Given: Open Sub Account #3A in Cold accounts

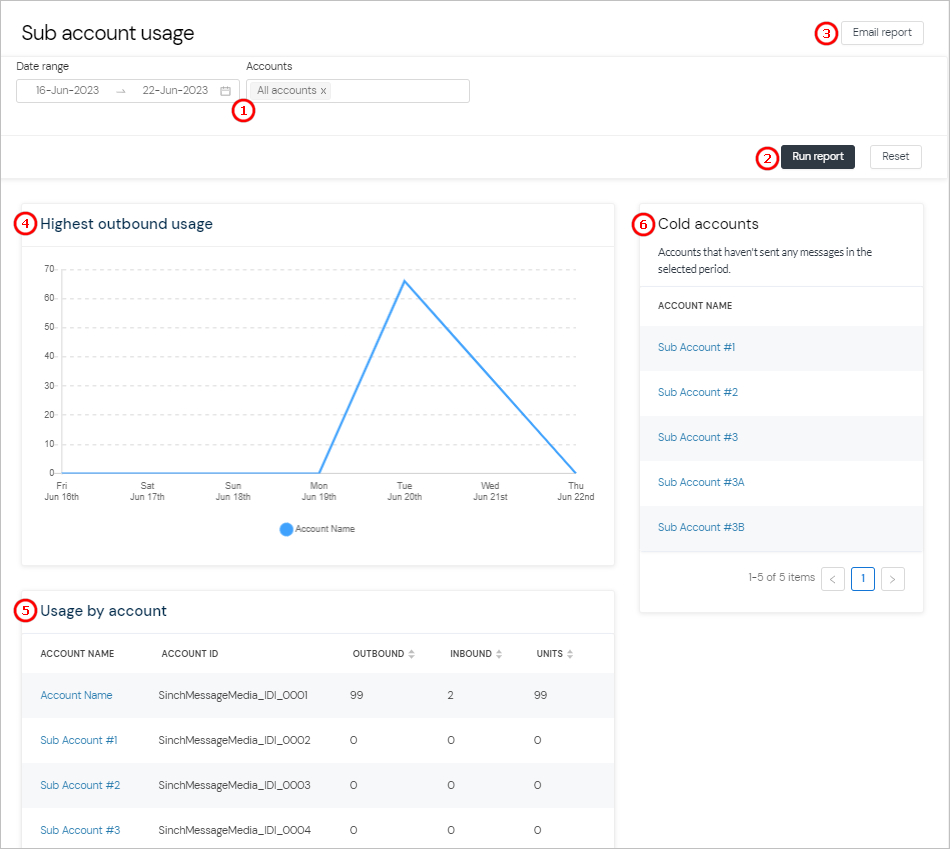Looking at the screenshot, I should pyautogui.click(x=701, y=482).
